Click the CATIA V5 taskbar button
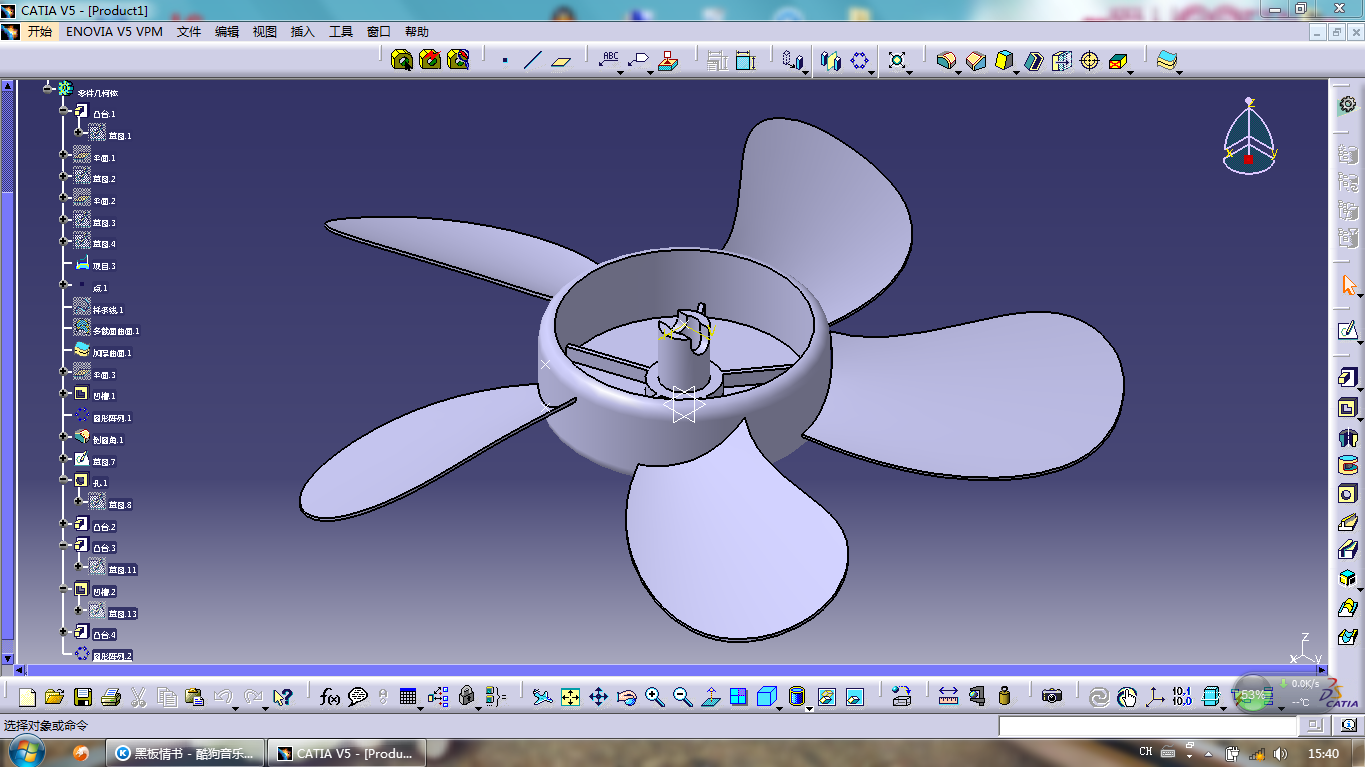The image size is (1365, 767). tap(345, 753)
